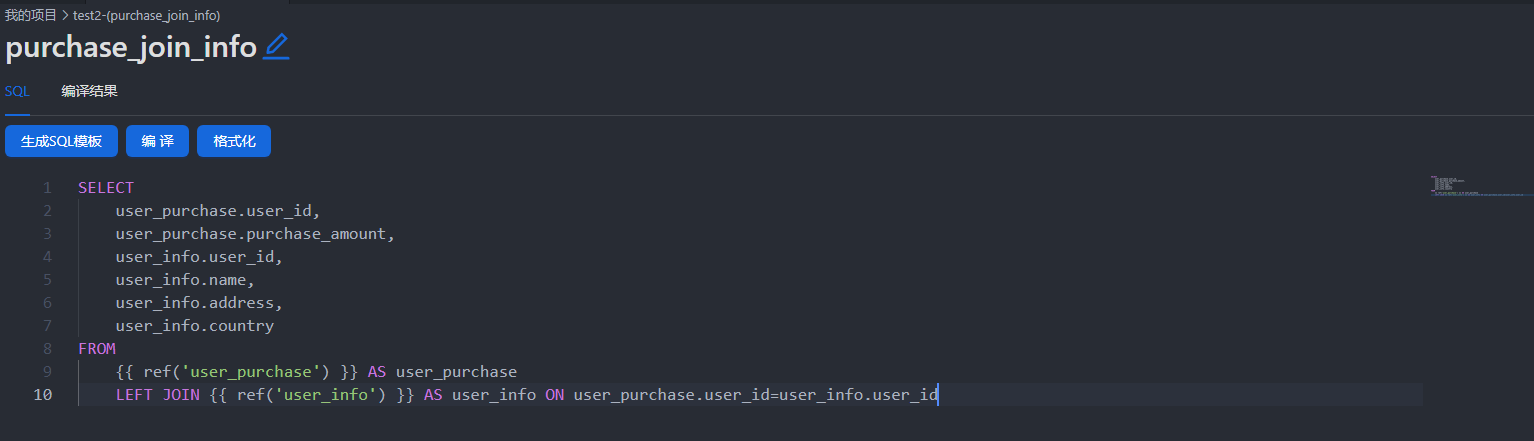
Task: Click the edit pencil icon beside purchase_join_info
Action: point(276,47)
